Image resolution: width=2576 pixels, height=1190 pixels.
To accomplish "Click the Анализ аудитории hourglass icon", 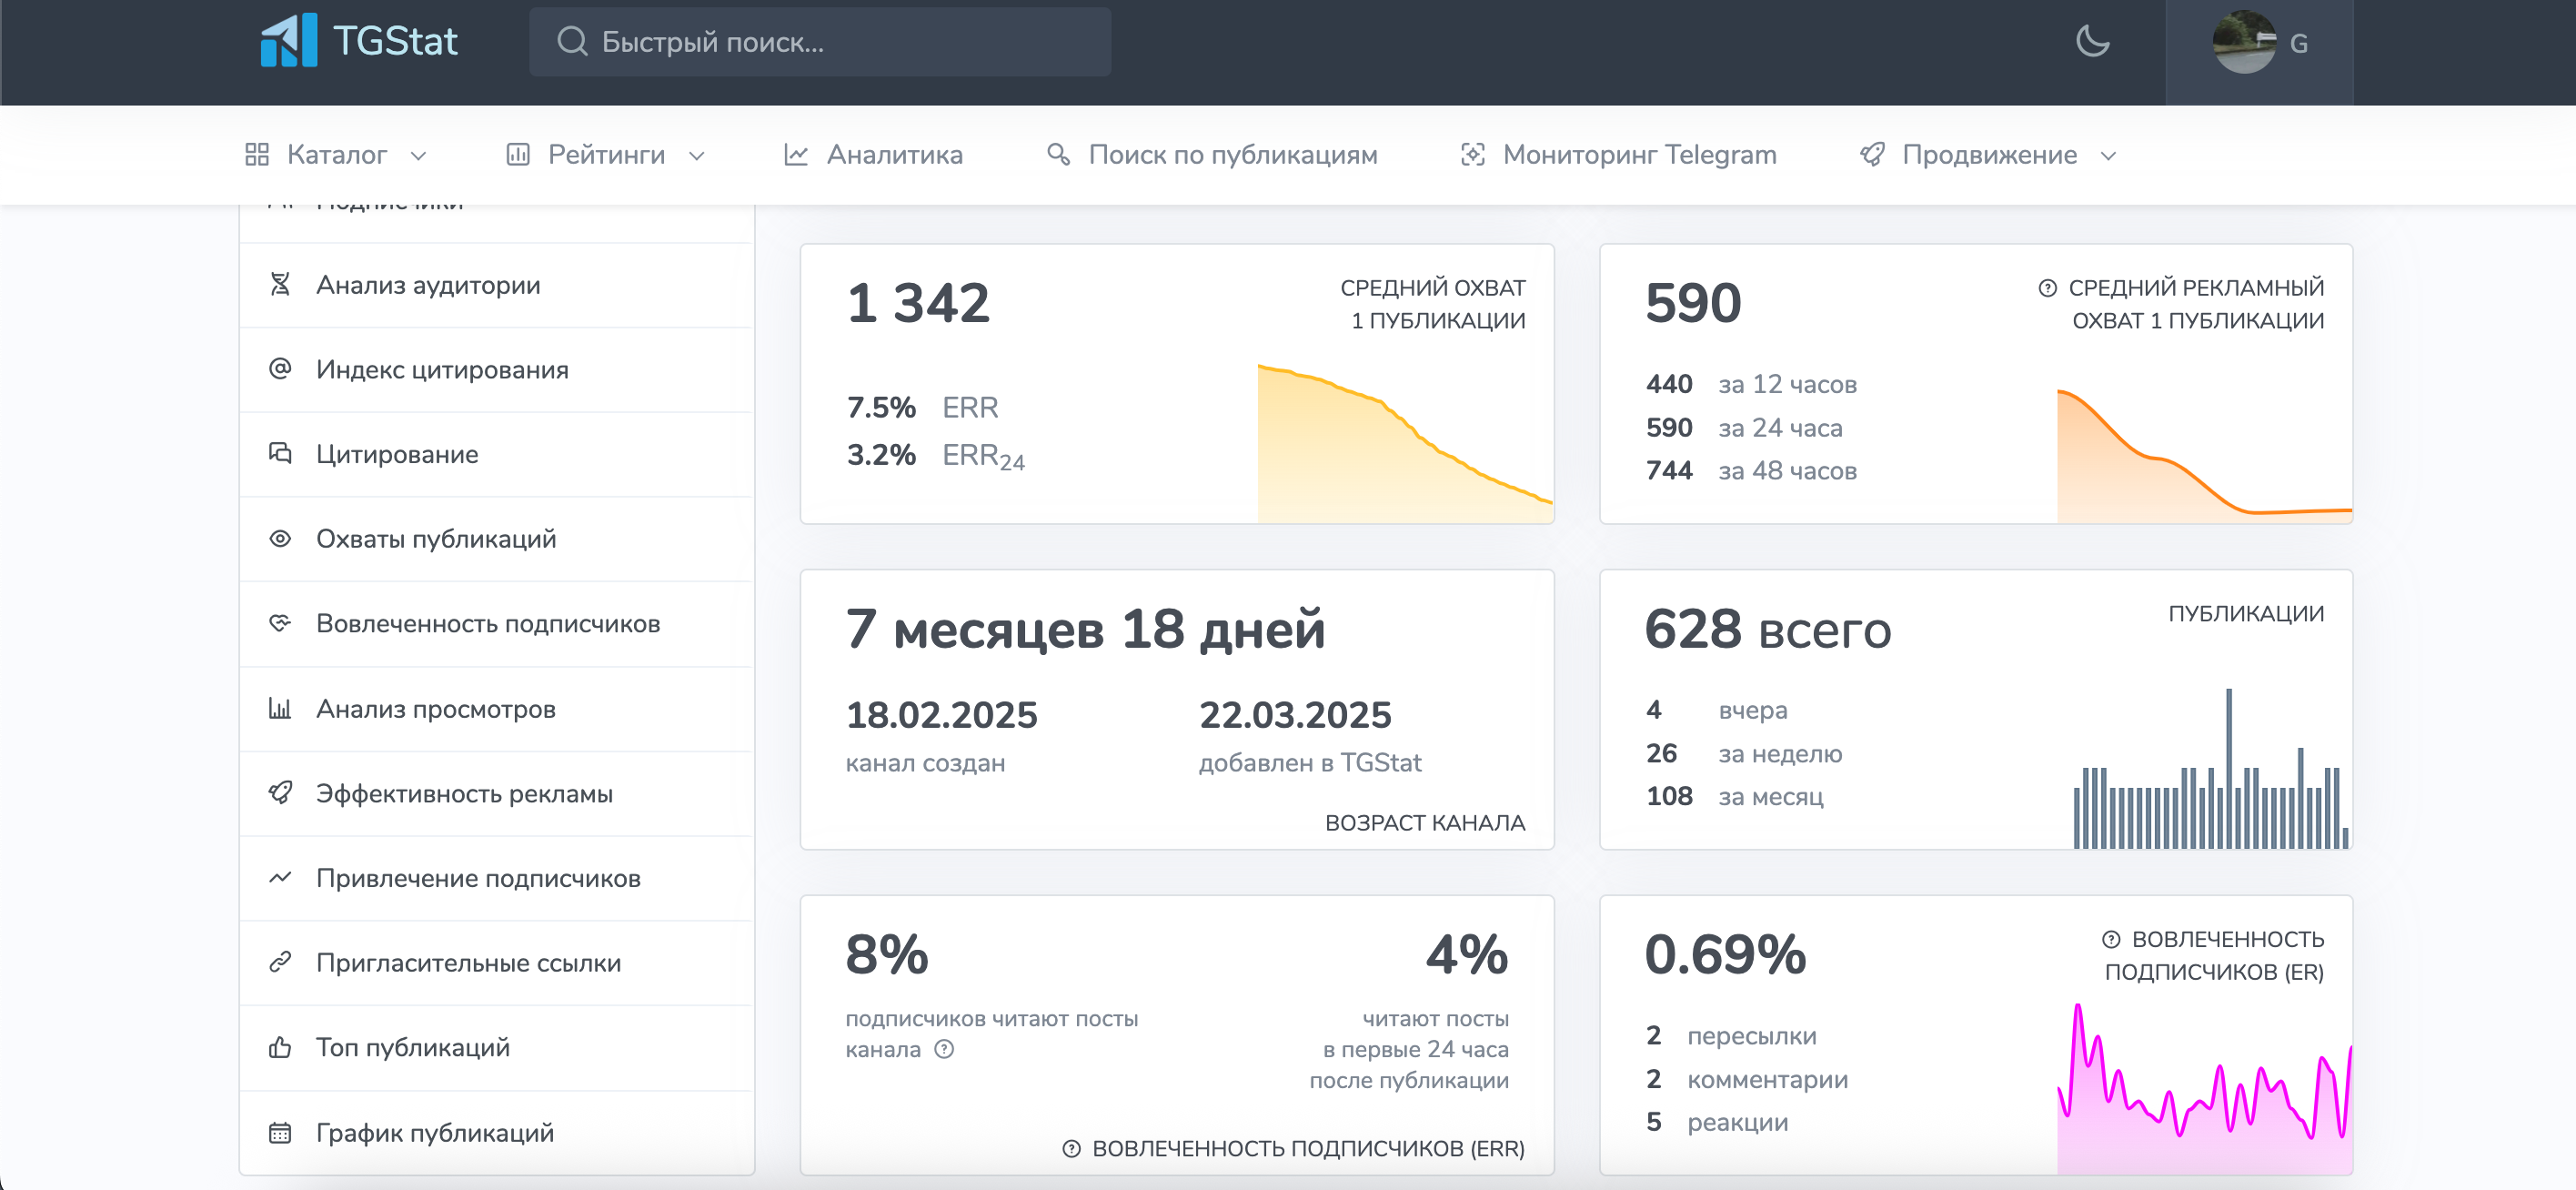I will point(280,285).
